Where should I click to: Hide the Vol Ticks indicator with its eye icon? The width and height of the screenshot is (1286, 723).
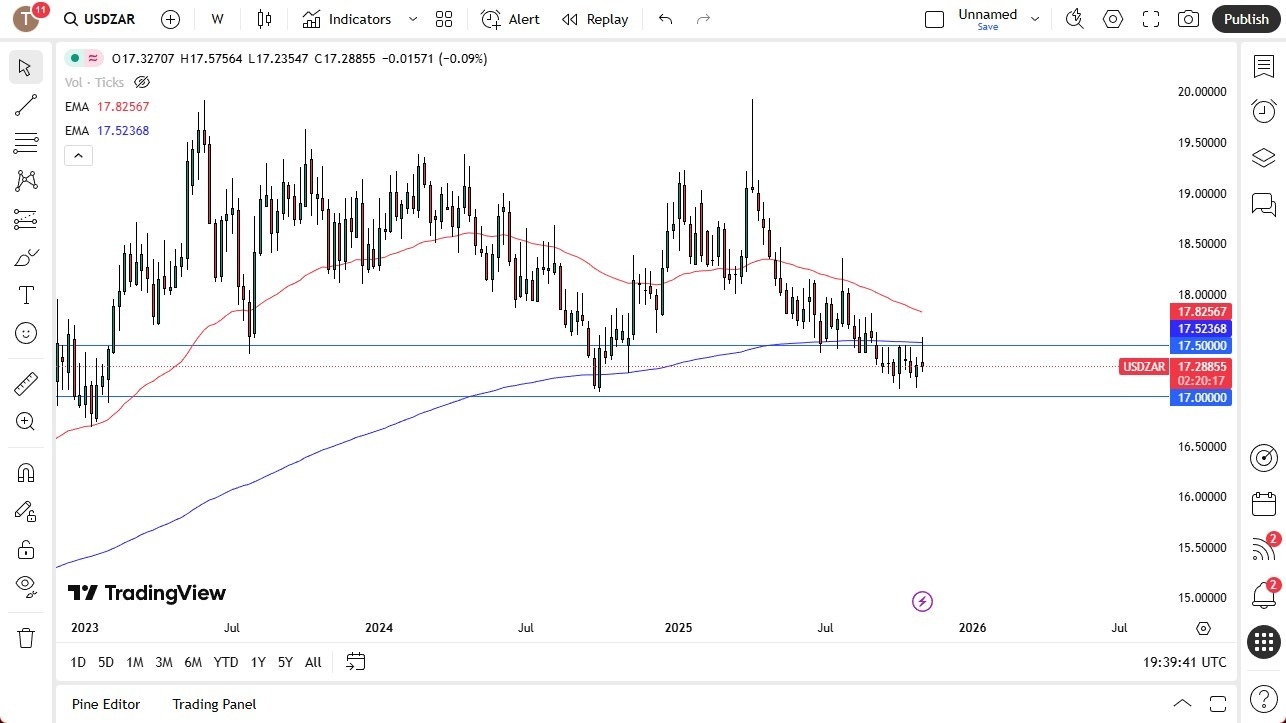click(141, 82)
